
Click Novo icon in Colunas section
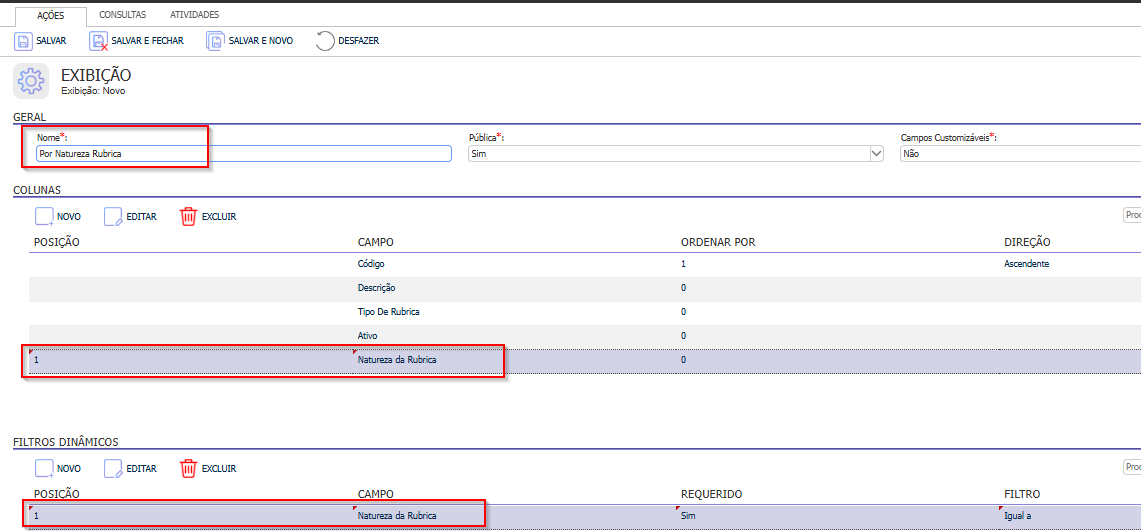tap(44, 216)
